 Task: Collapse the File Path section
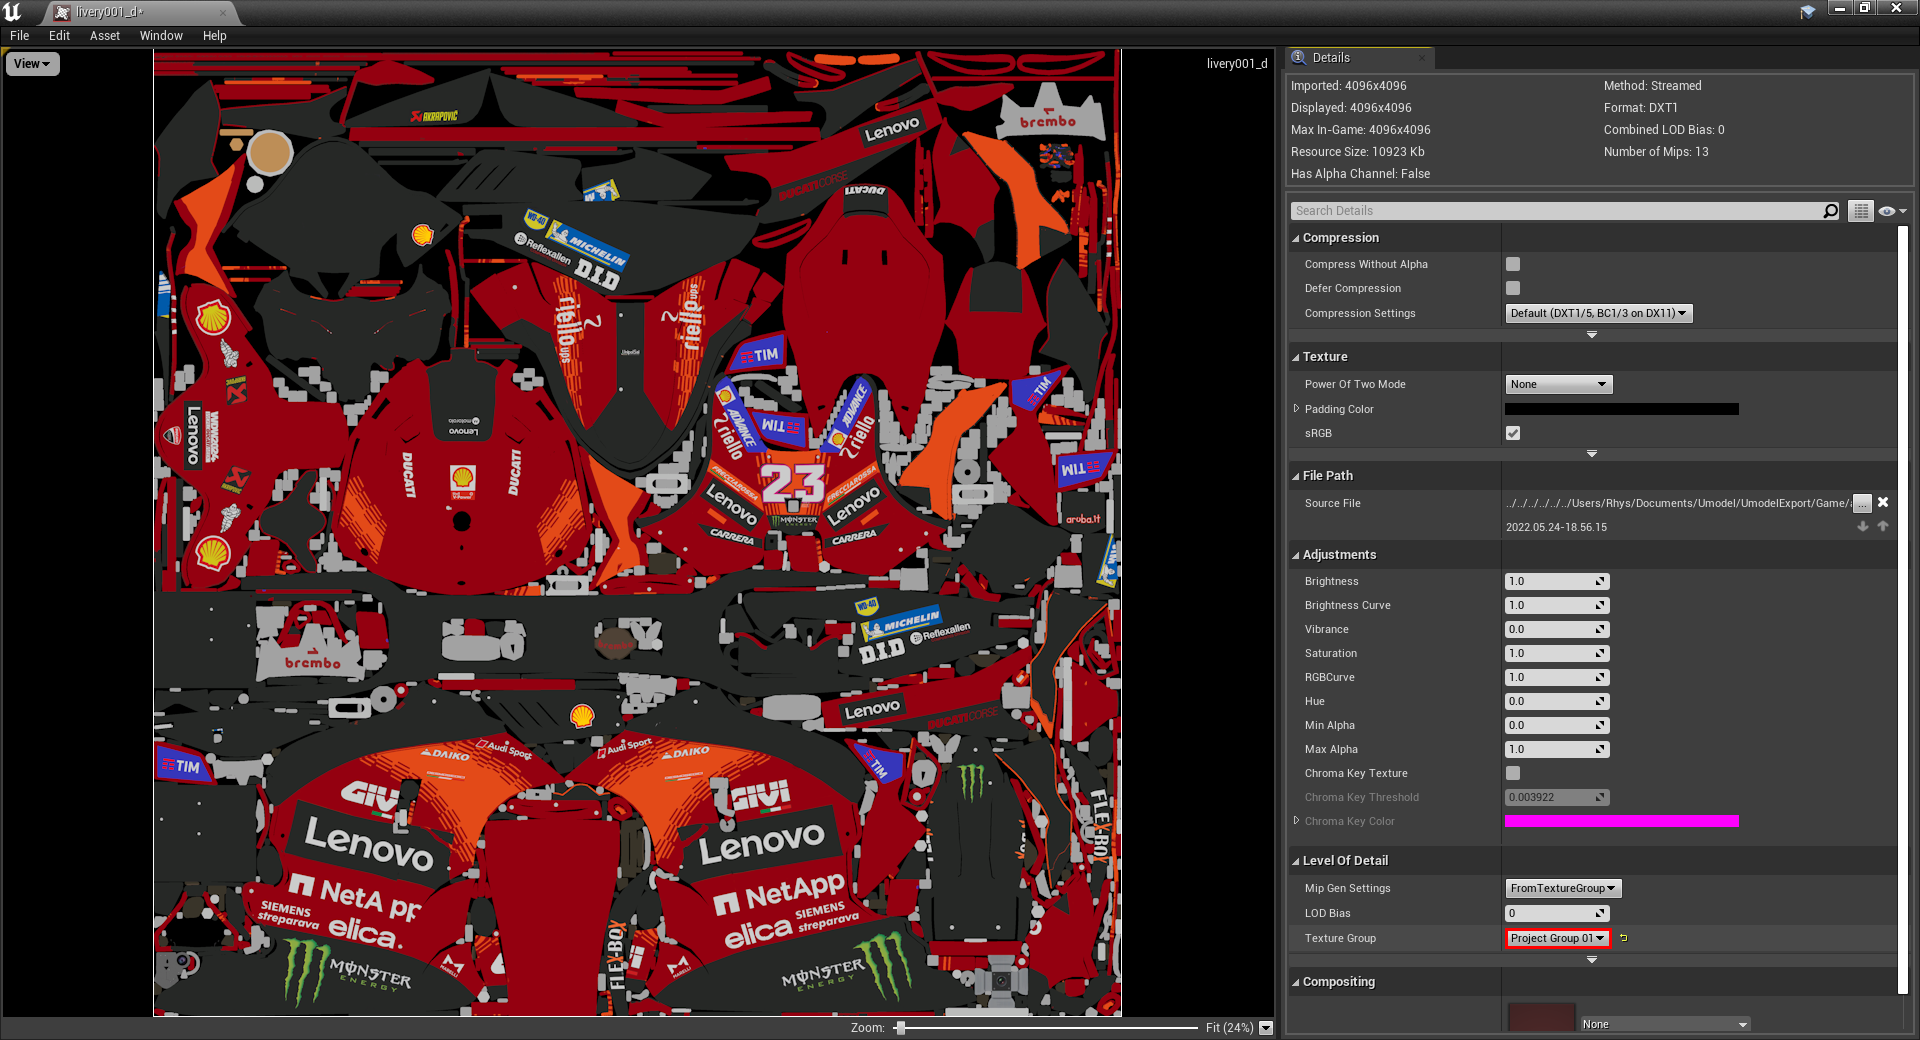tap(1296, 476)
